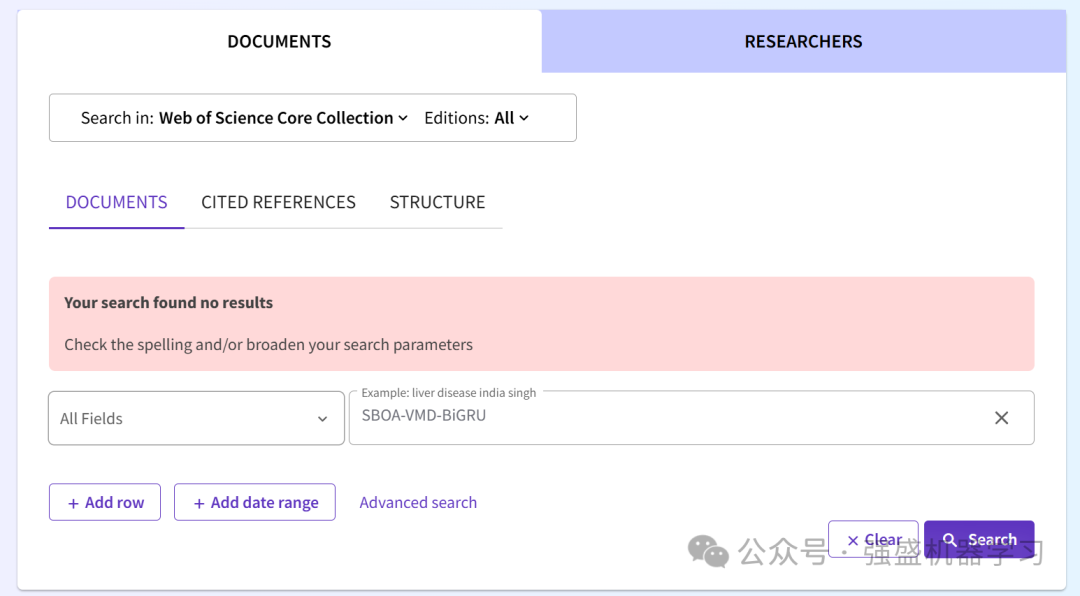Viewport: 1080px width, 596px height.
Task: Click chevron arrow in All Fields box
Action: click(x=322, y=419)
